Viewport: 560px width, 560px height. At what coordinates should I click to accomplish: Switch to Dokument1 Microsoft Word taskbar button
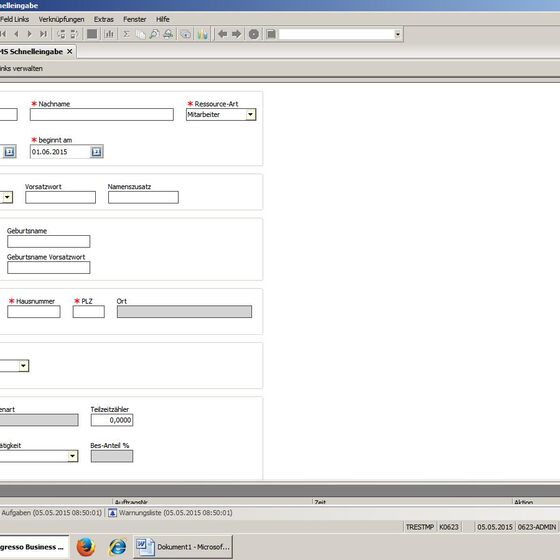(x=183, y=547)
